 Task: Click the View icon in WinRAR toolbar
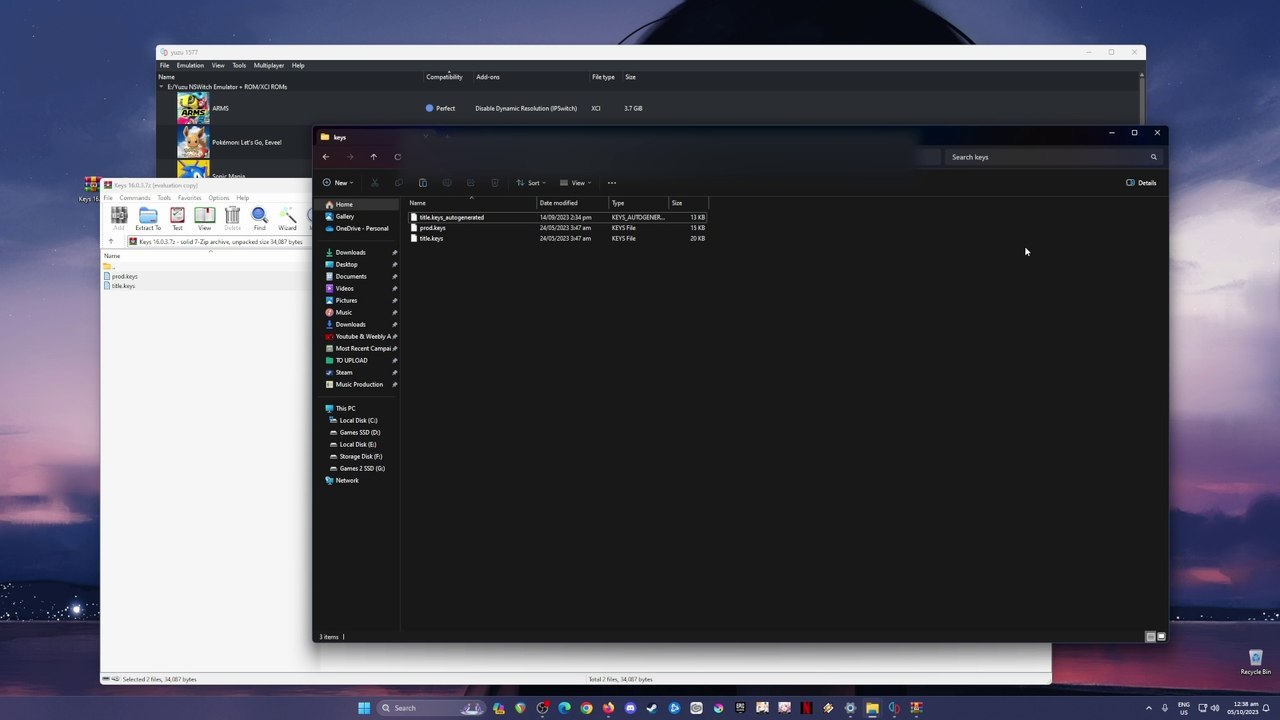coord(204,219)
